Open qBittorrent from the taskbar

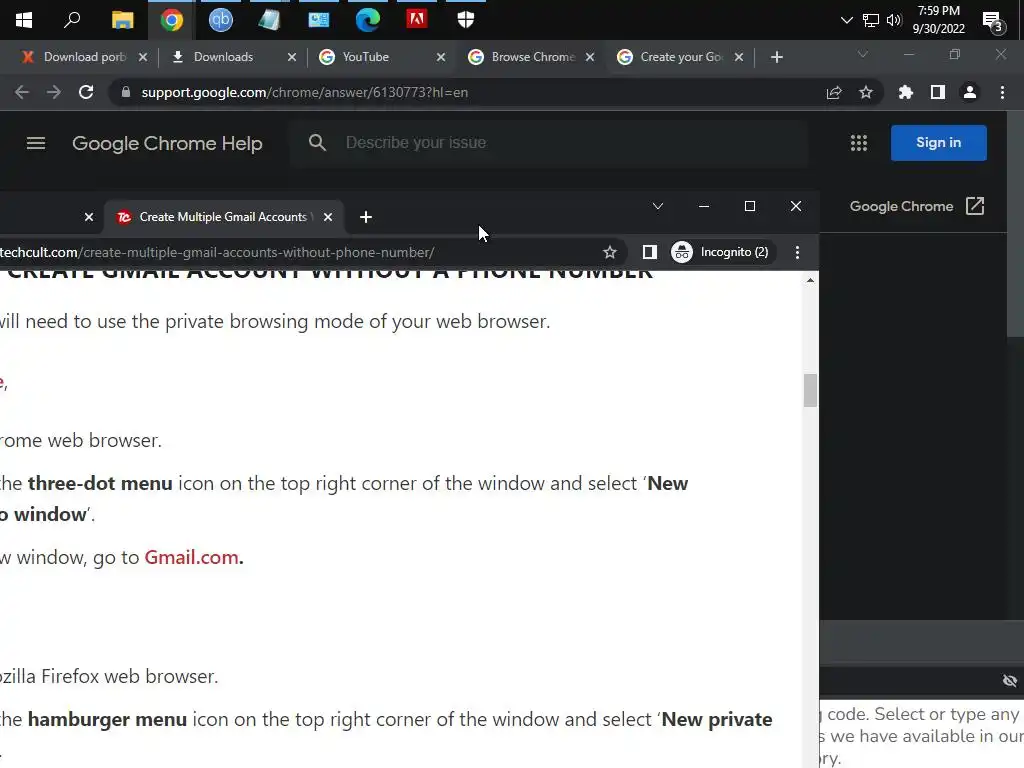(x=221, y=20)
